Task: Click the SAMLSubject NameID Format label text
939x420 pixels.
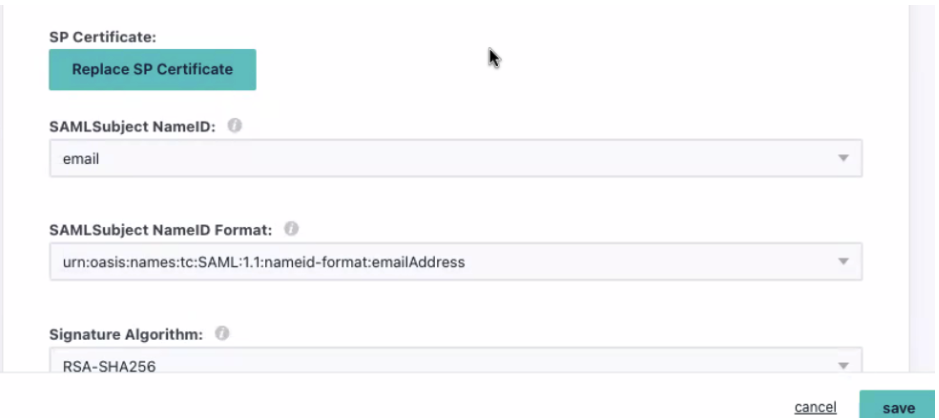Action: (x=160, y=230)
